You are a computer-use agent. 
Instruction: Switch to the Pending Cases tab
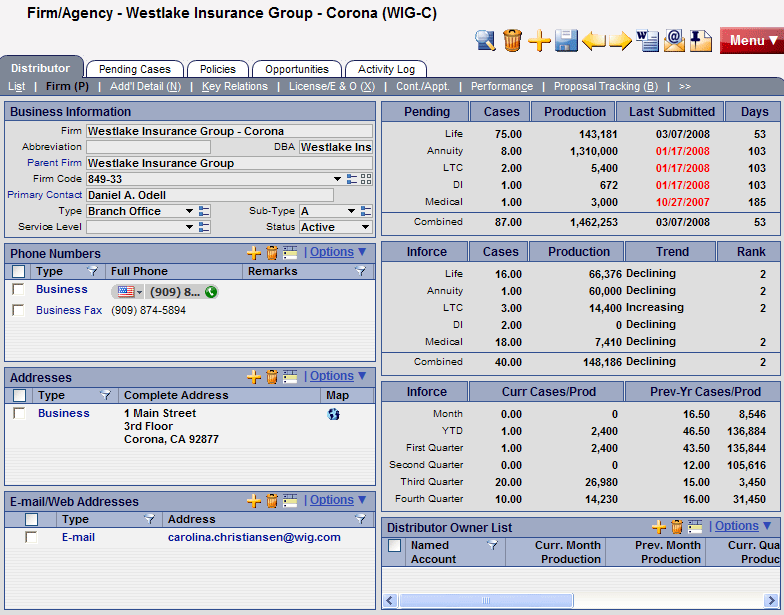135,70
